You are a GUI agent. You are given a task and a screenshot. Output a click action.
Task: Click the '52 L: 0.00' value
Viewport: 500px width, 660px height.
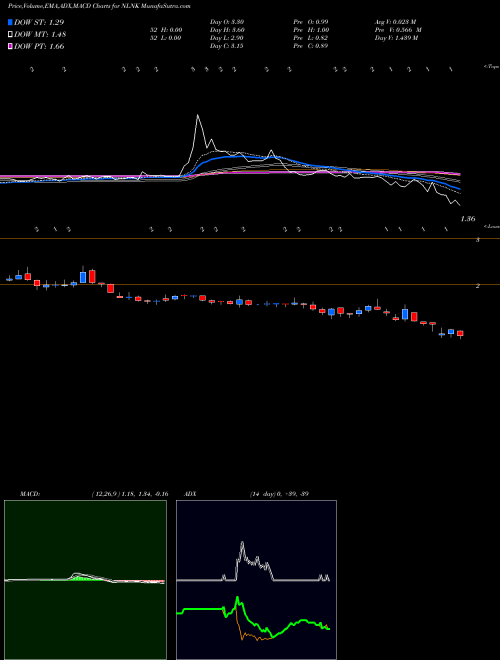click(x=164, y=38)
